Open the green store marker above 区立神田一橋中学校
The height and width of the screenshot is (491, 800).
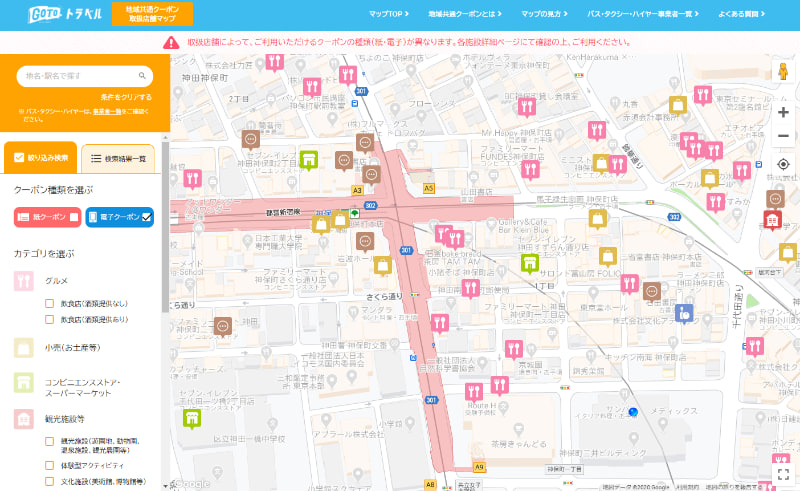pyautogui.click(x=192, y=419)
